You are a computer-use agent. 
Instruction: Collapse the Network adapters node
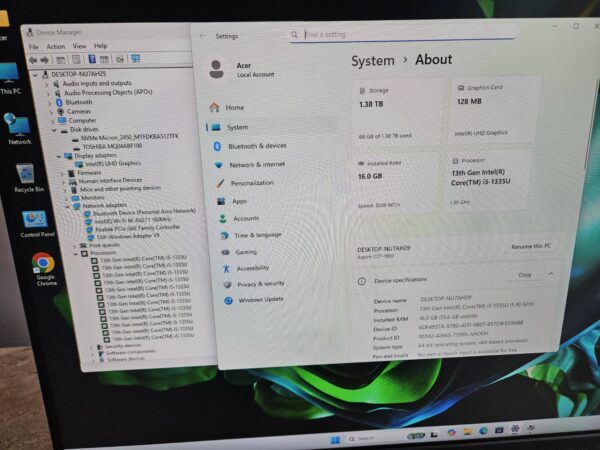(67, 206)
